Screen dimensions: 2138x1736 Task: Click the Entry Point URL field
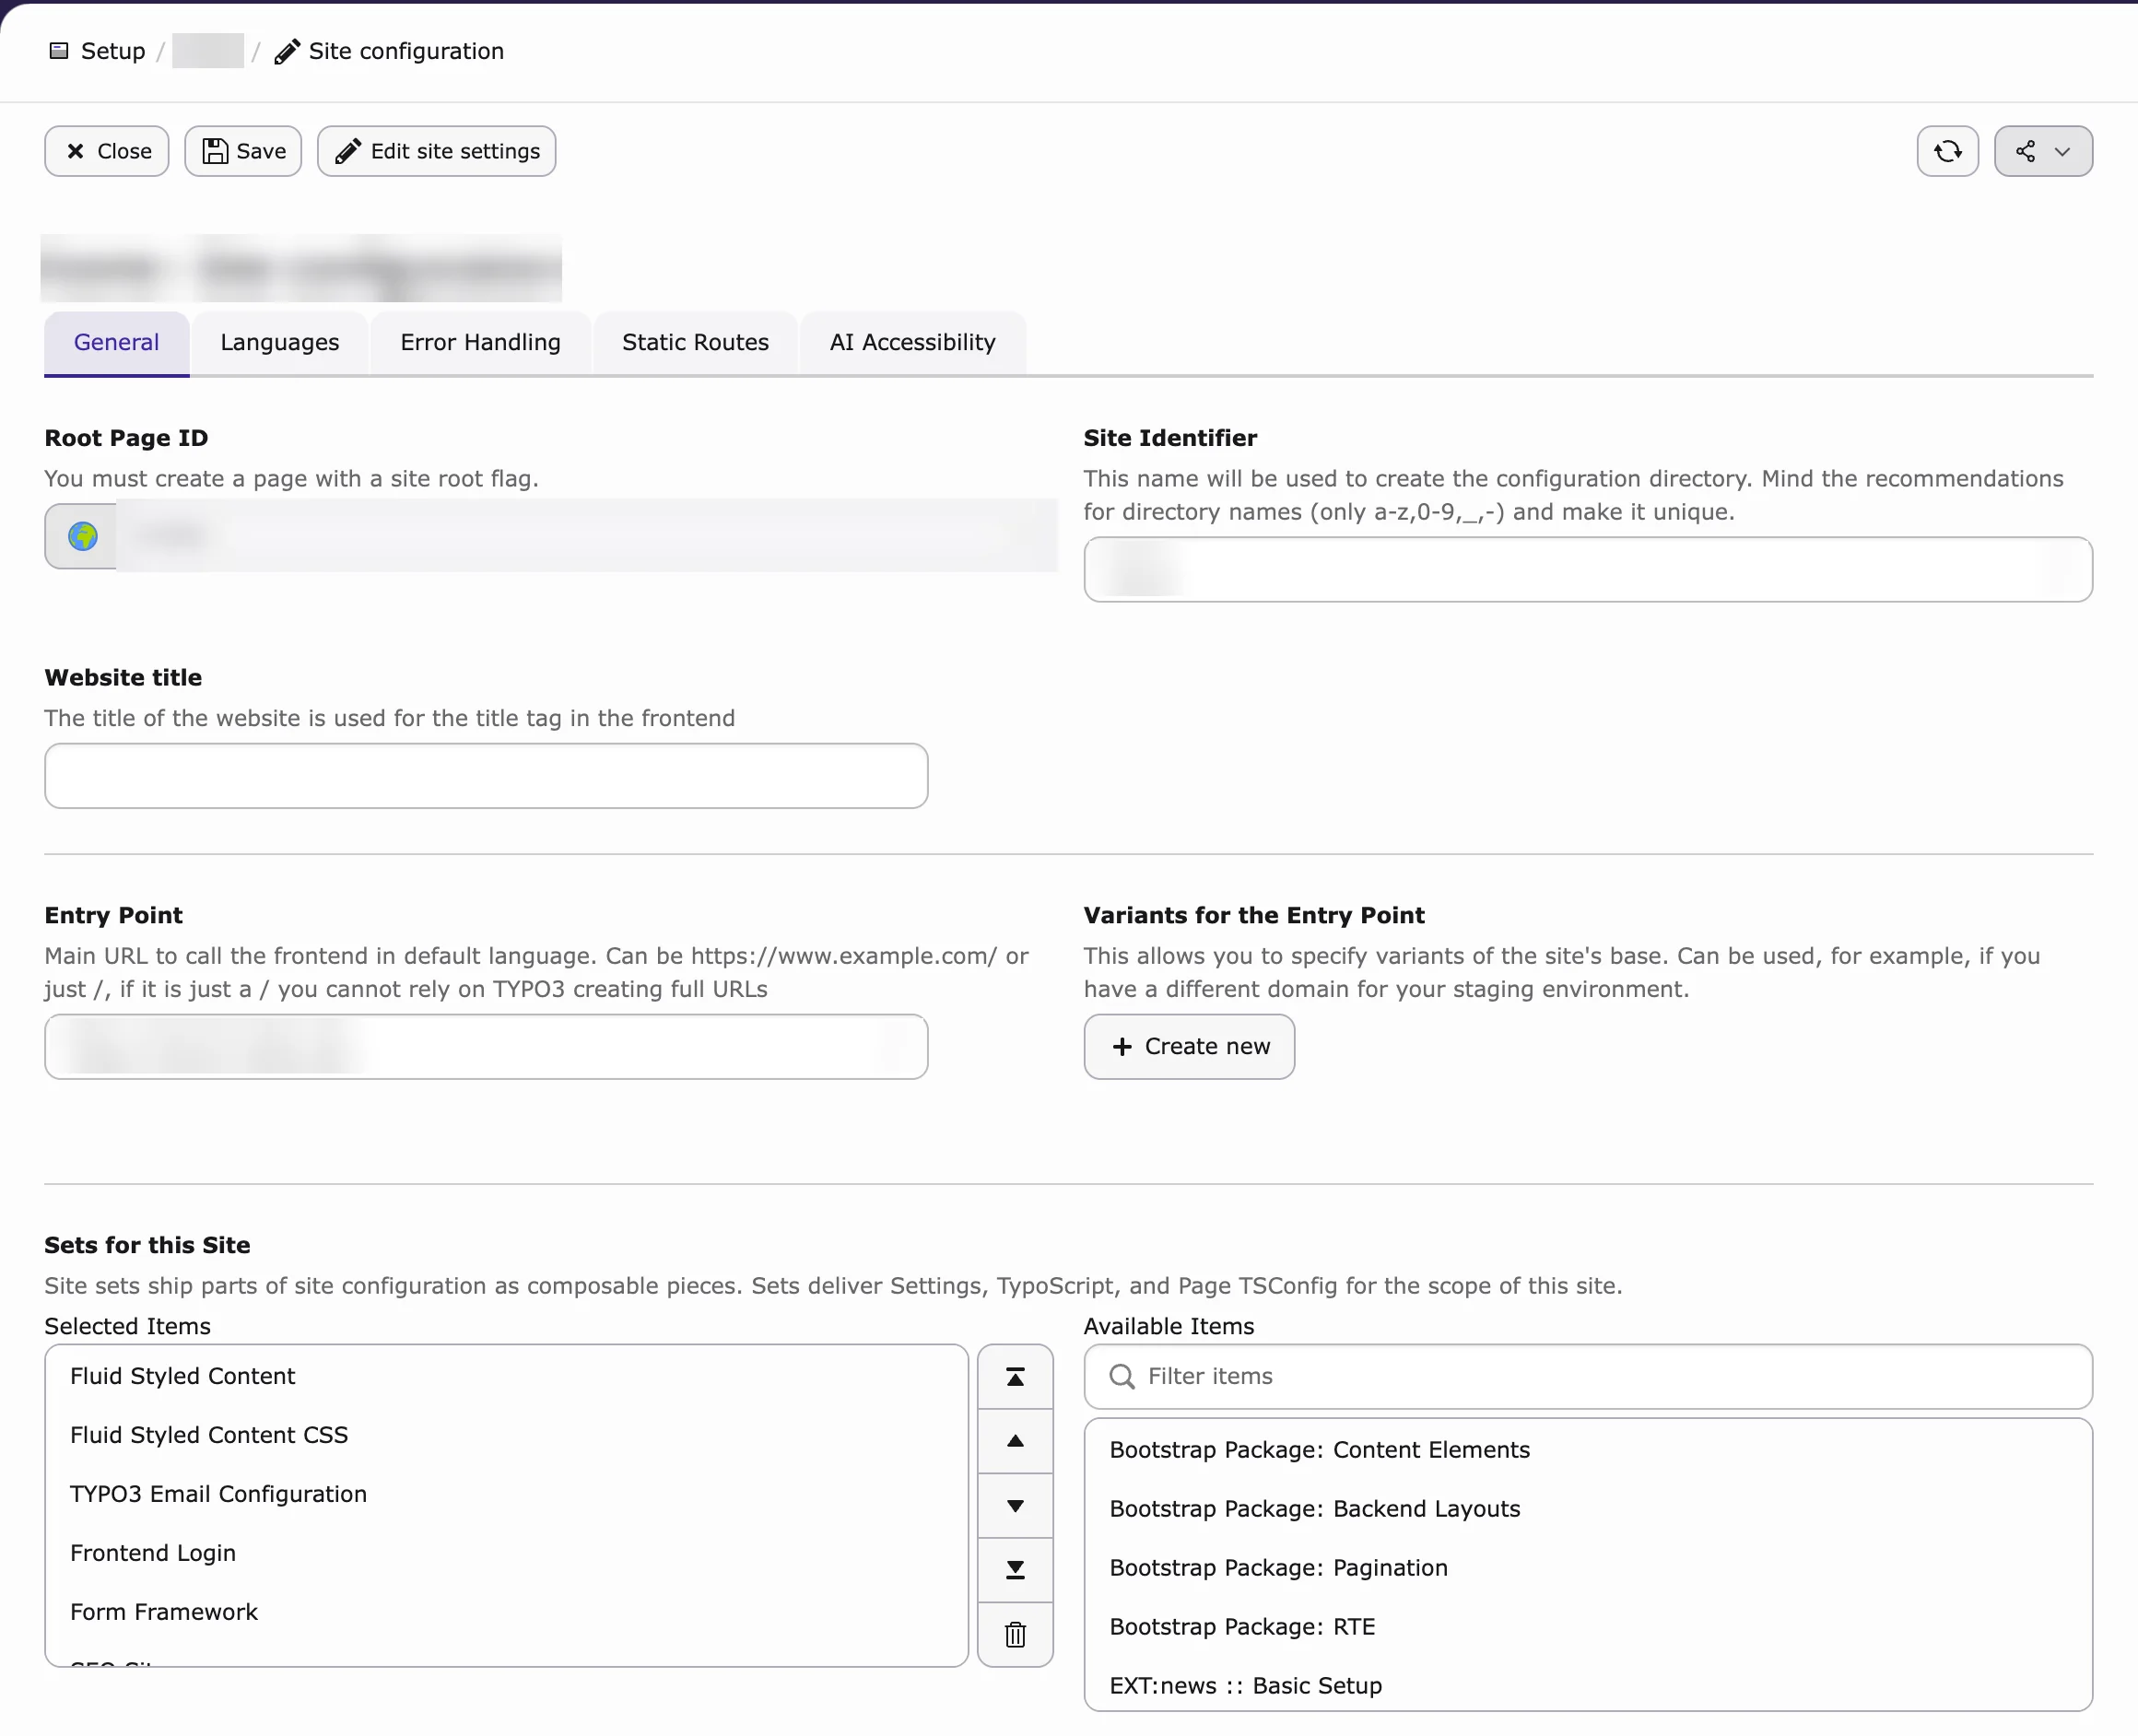pyautogui.click(x=486, y=1047)
